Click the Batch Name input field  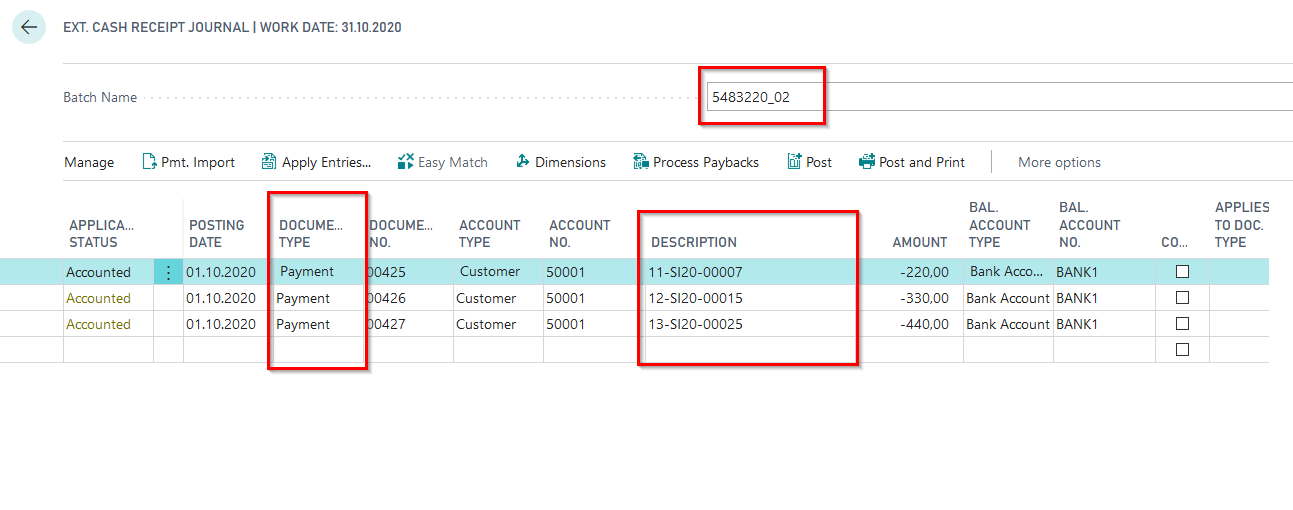(1000, 97)
